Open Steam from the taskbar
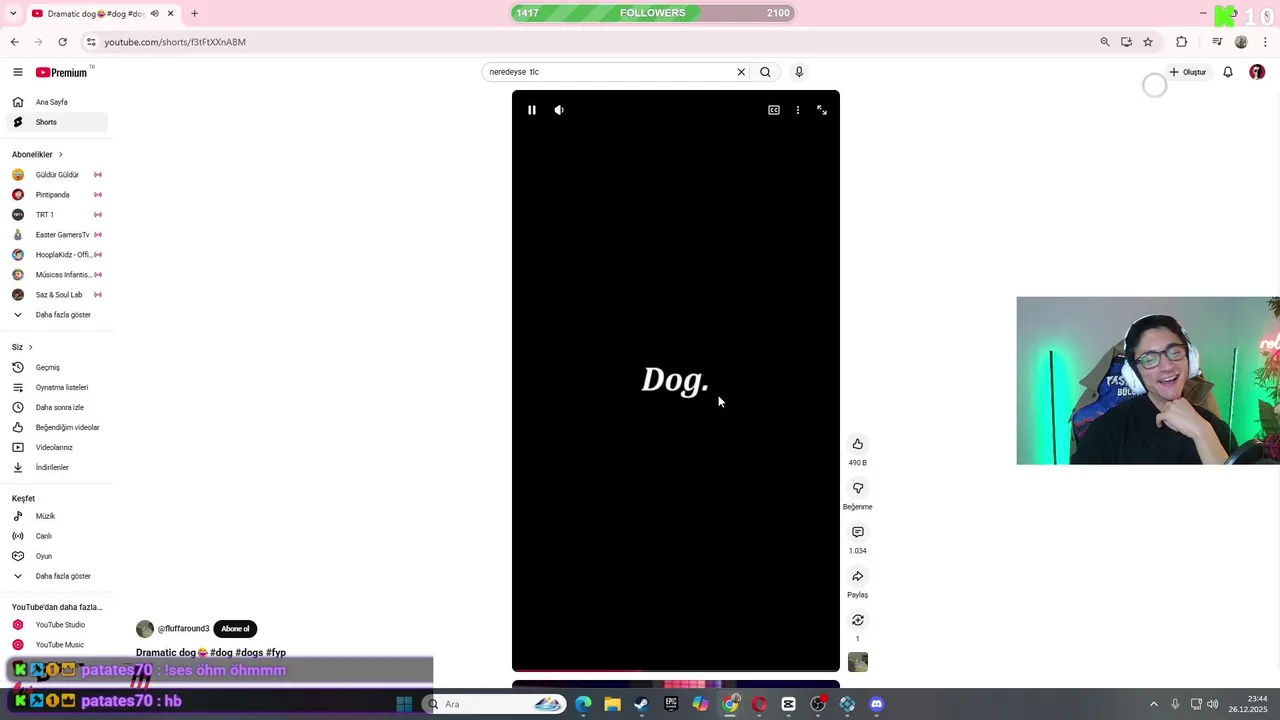1280x720 pixels. coord(641,704)
